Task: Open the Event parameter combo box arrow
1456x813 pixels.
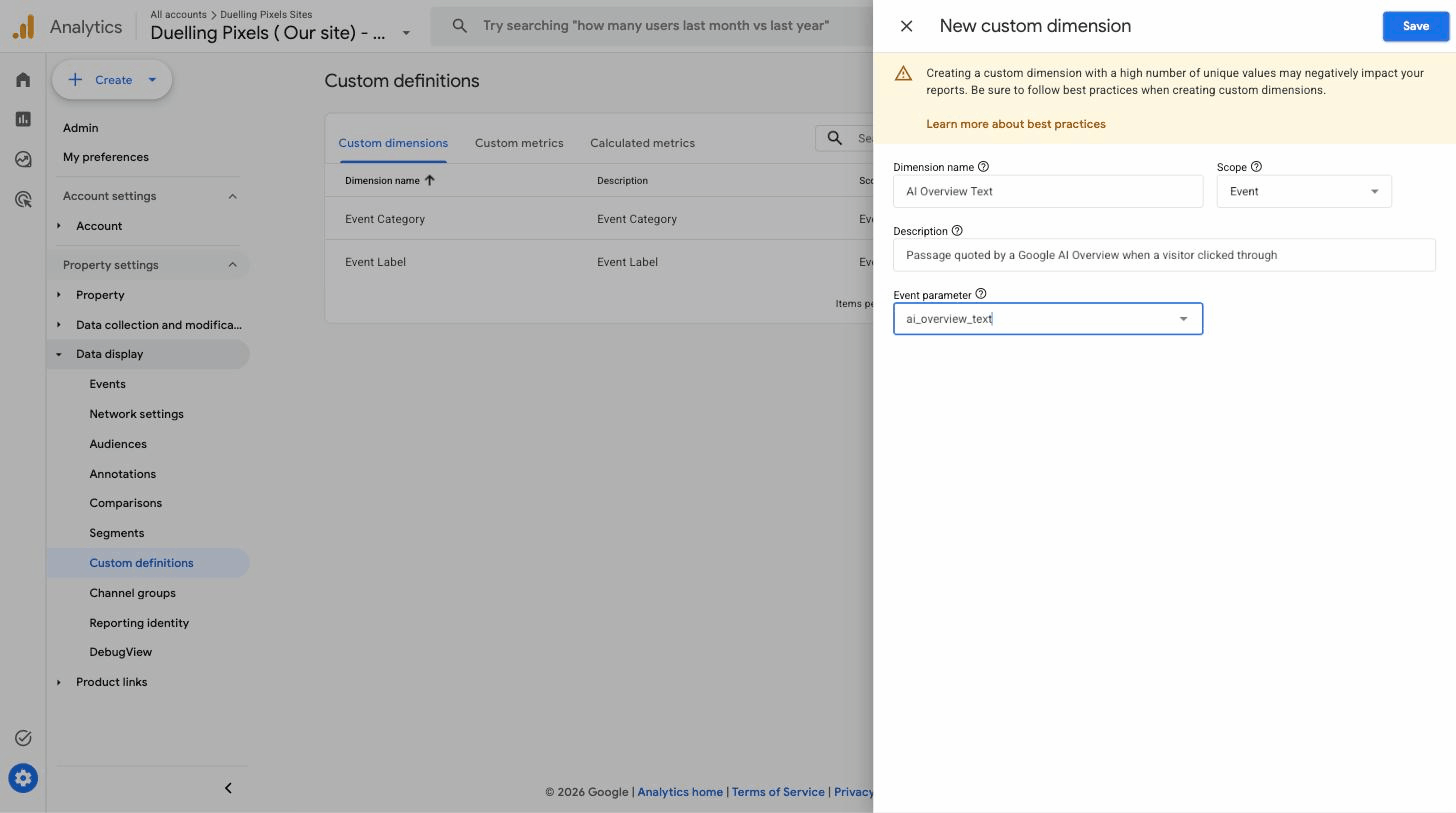Action: pyautogui.click(x=1183, y=319)
